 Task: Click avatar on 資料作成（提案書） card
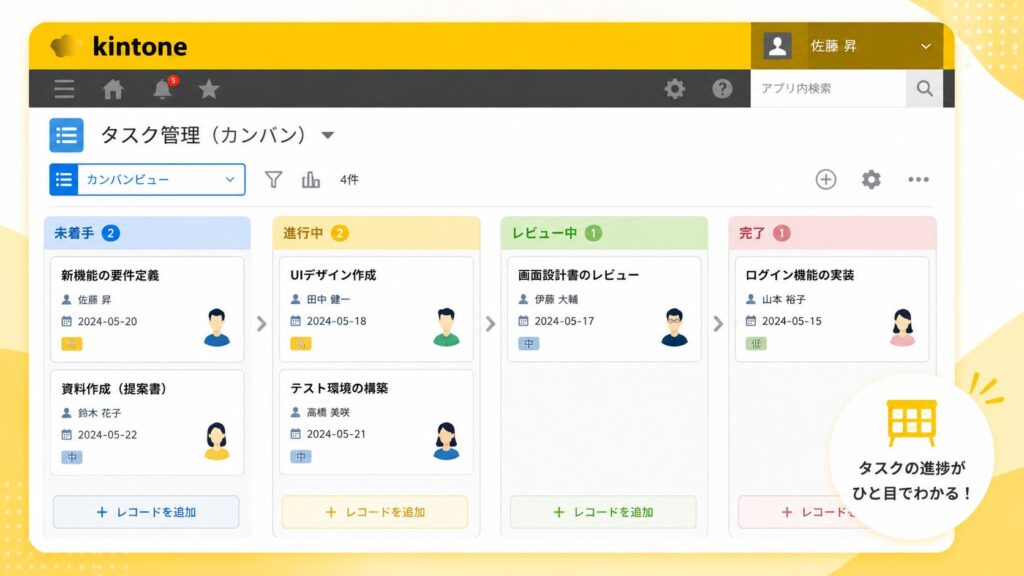pyautogui.click(x=217, y=441)
